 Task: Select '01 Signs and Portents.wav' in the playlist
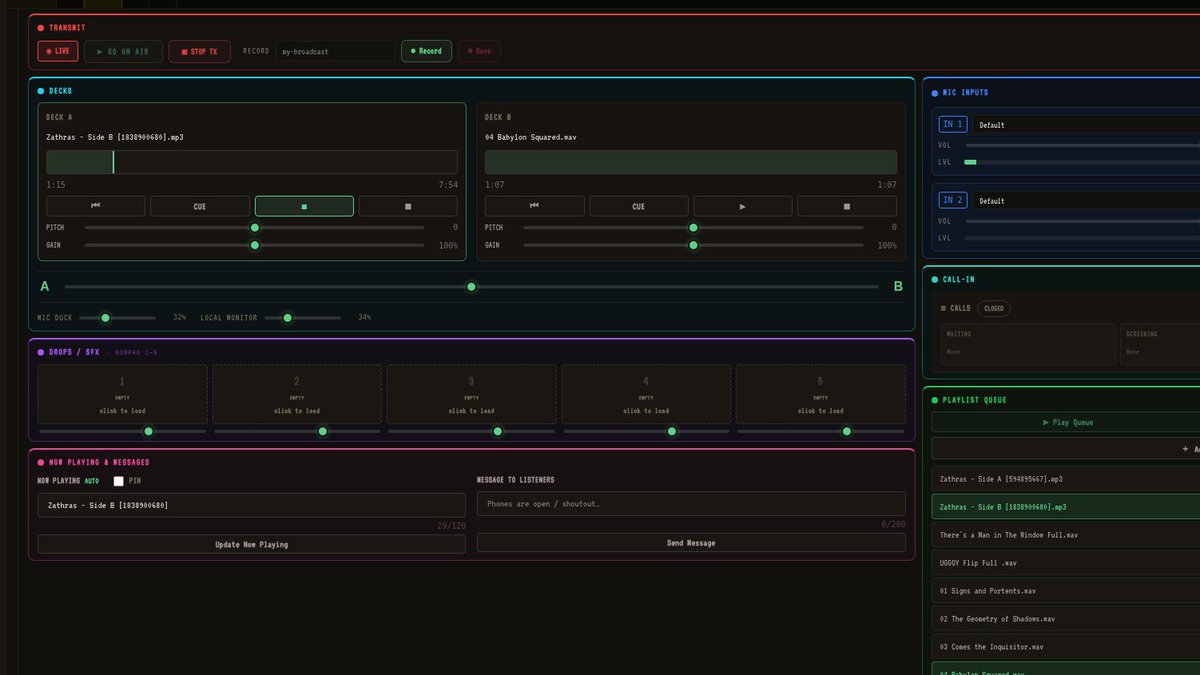(1066, 591)
